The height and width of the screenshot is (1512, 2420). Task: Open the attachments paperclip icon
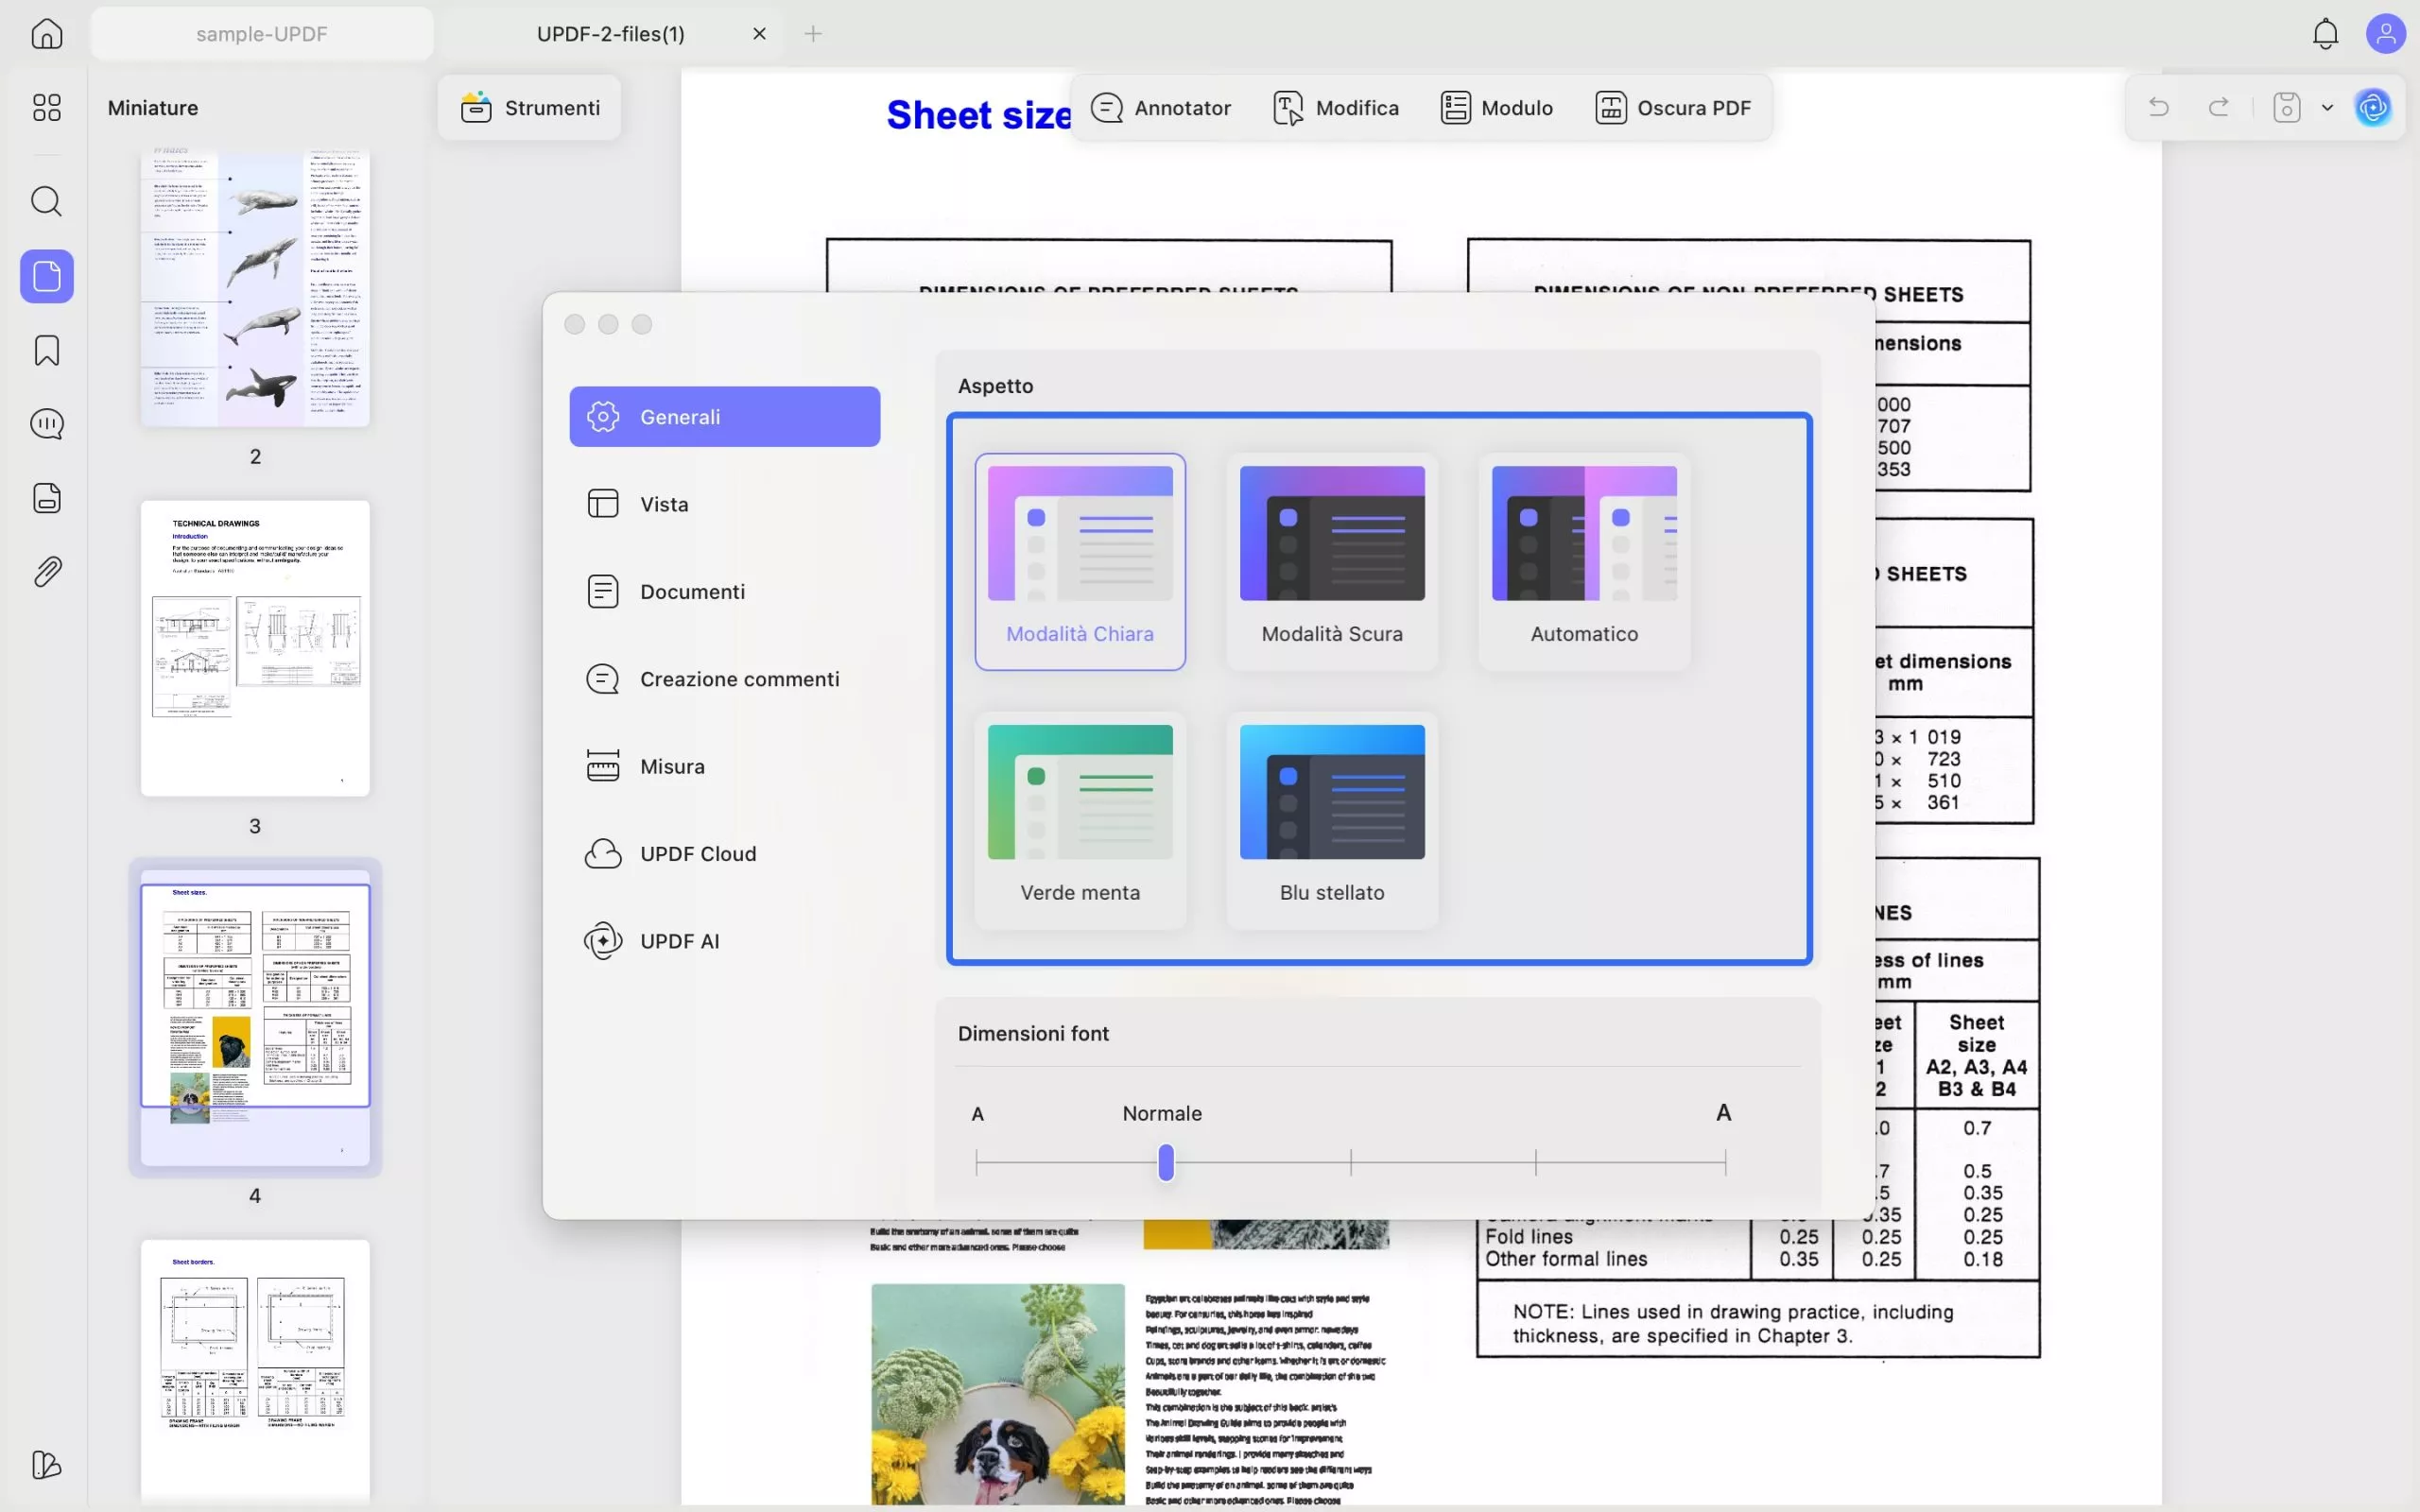tap(47, 572)
